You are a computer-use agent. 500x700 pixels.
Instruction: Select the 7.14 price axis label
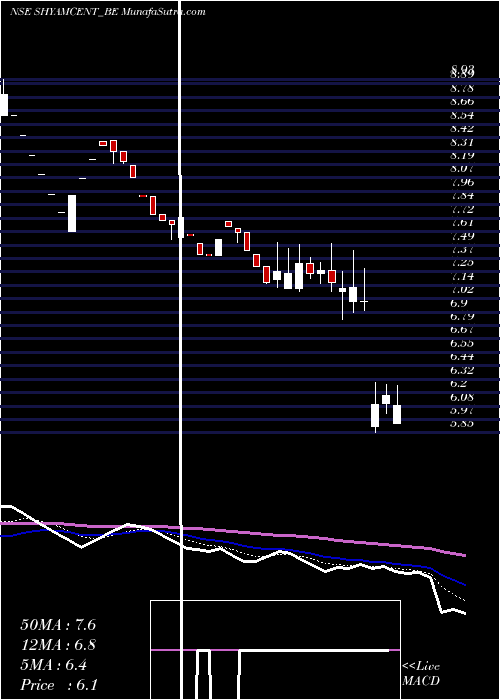[462, 276]
